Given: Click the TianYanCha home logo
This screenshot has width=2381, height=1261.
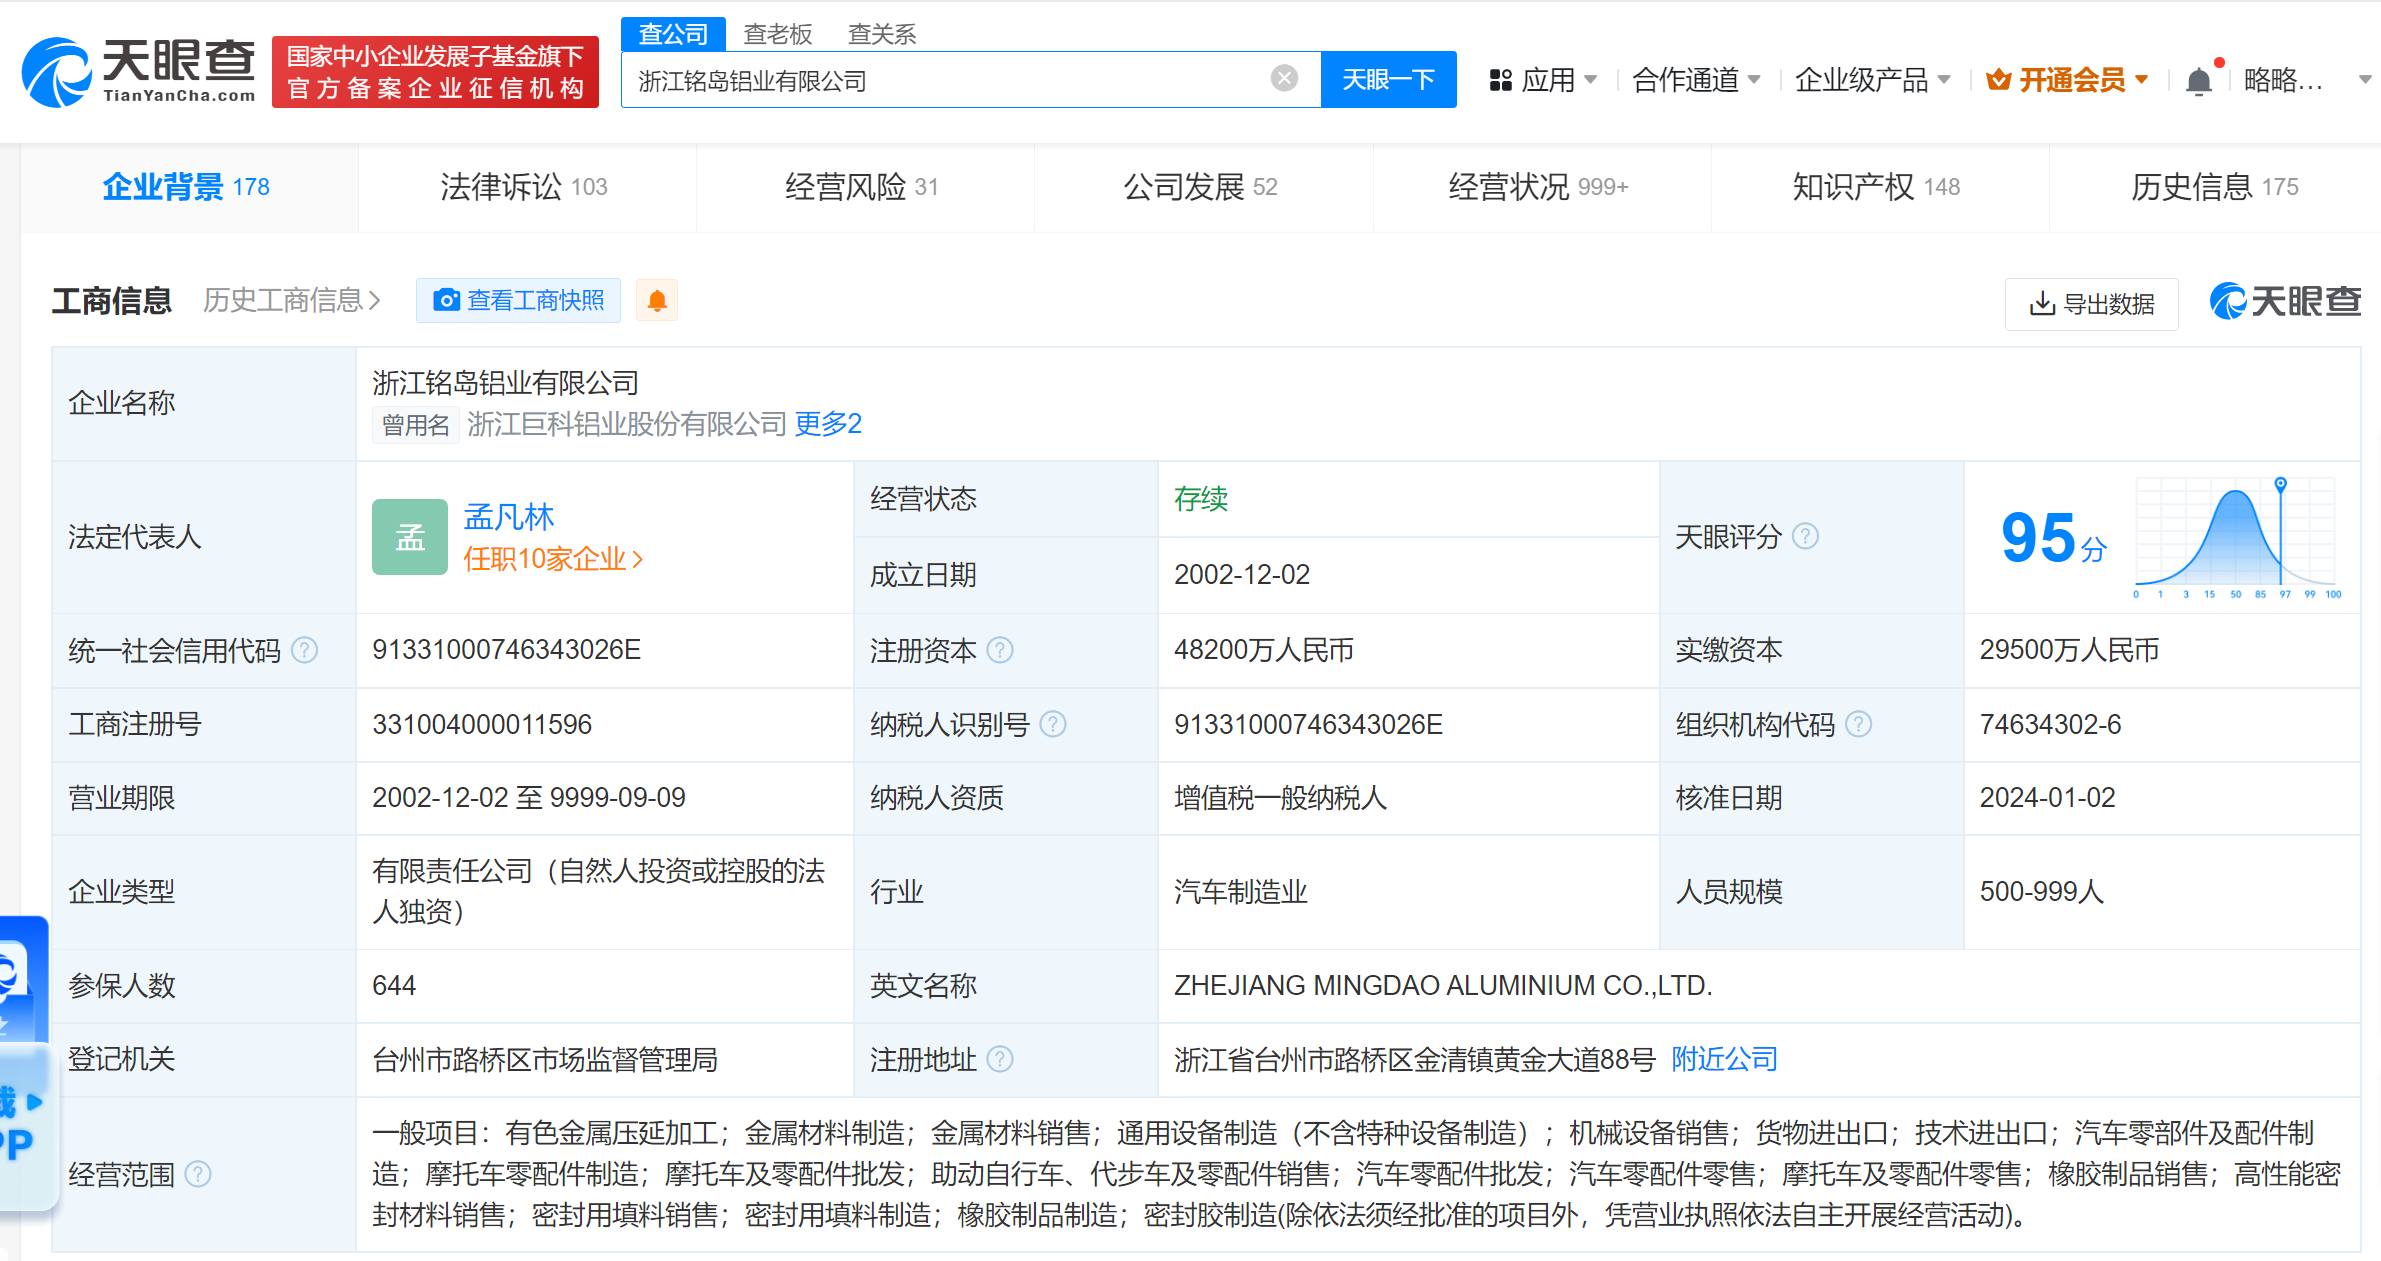Looking at the screenshot, I should tap(140, 72).
